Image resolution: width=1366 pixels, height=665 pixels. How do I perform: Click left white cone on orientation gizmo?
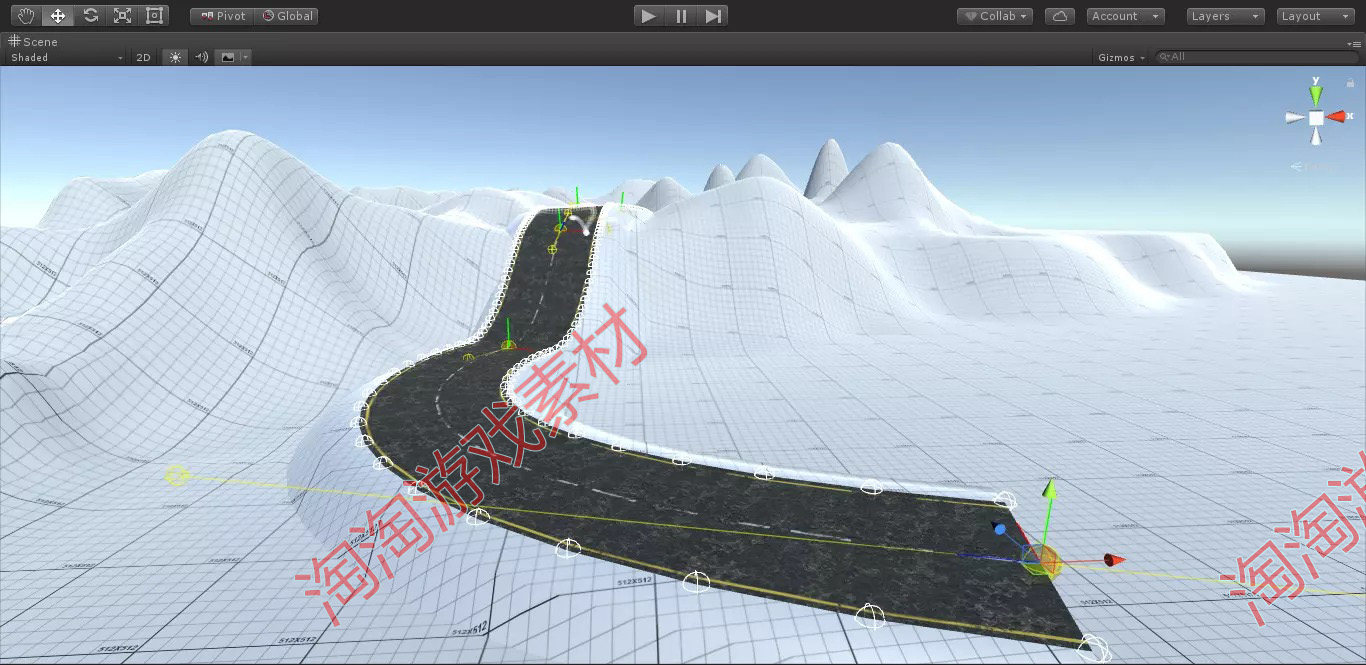click(x=1295, y=118)
